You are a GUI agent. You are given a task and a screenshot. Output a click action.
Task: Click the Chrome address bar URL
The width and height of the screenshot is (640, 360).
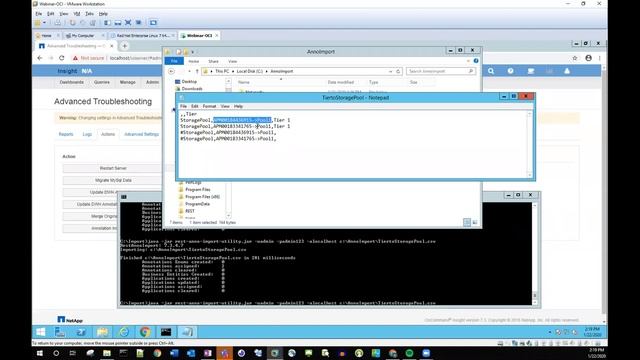(136, 58)
